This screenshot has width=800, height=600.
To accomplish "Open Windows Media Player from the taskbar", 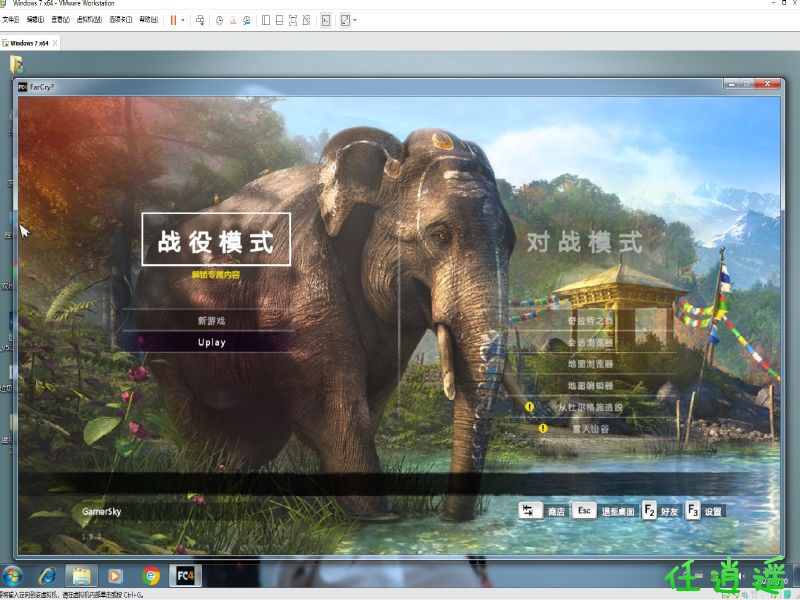I will [x=115, y=577].
